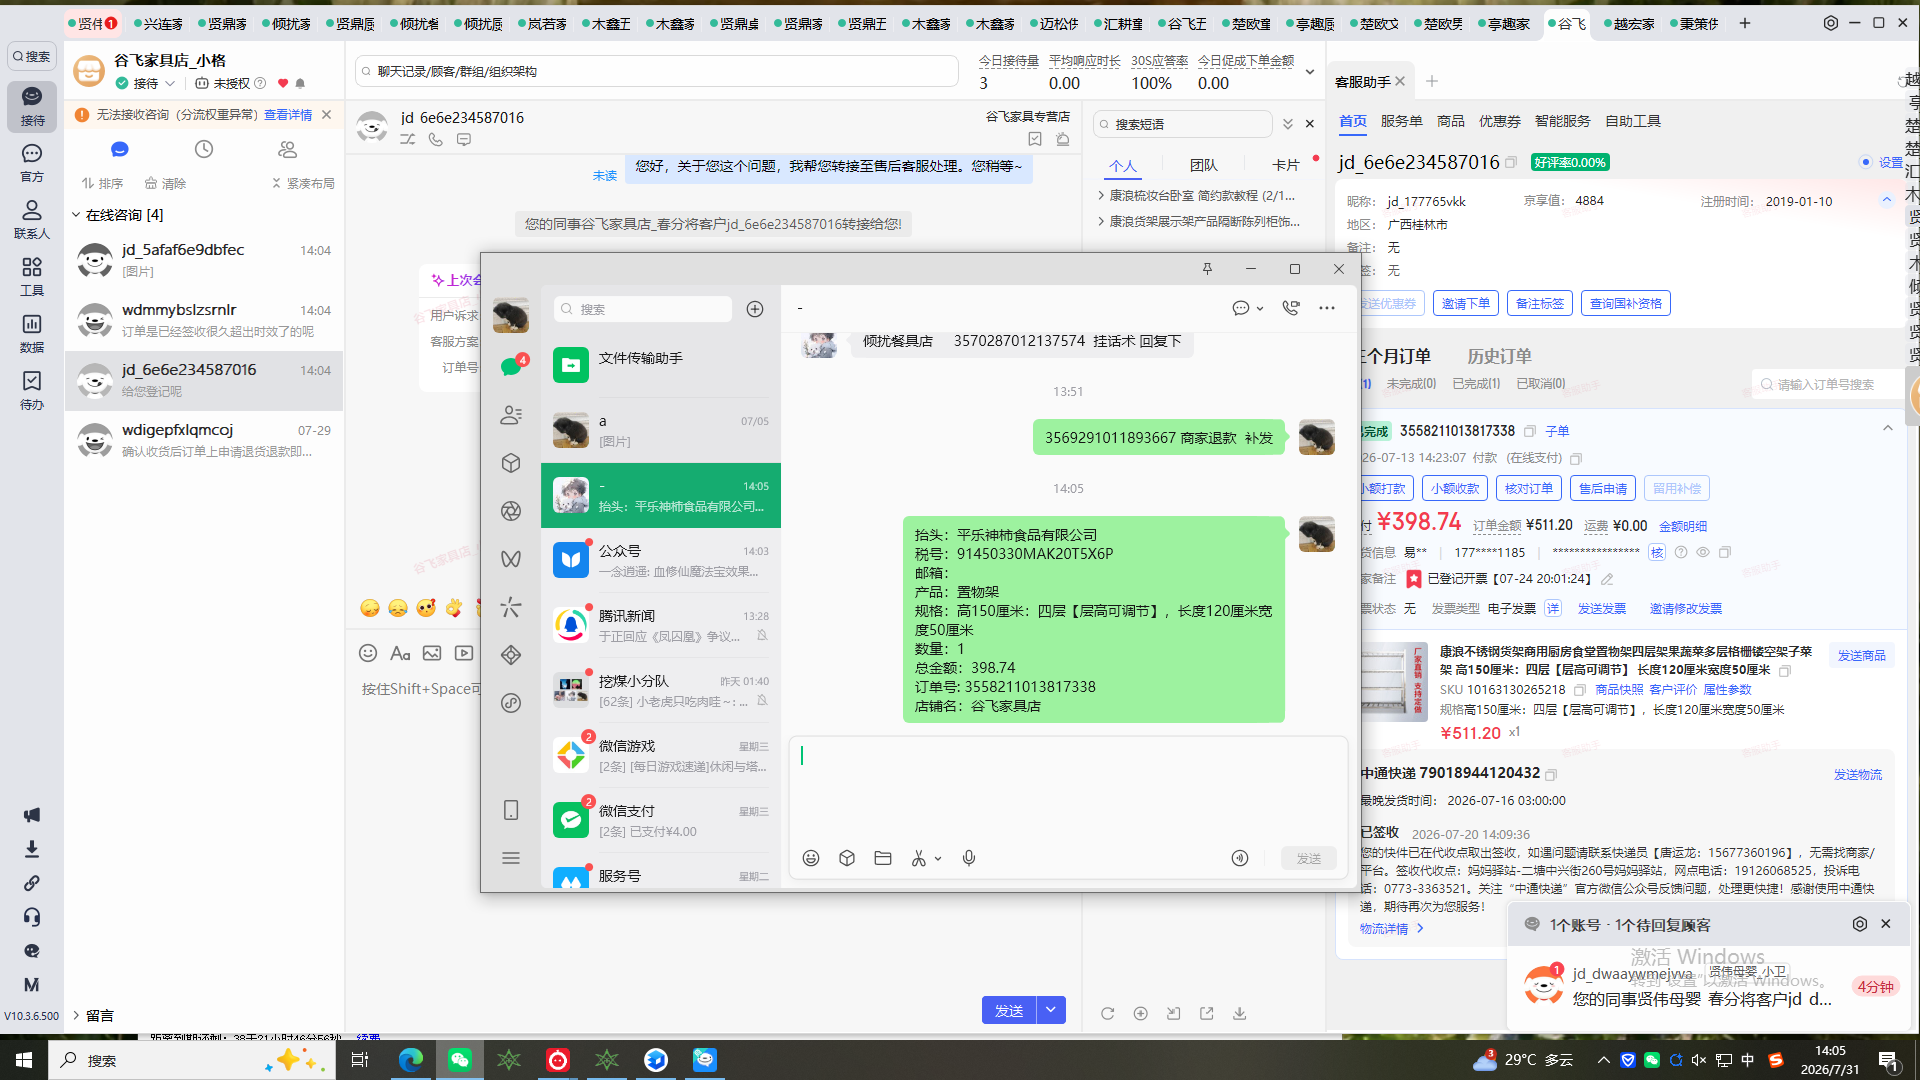The image size is (1920, 1080).
Task: Switch to the 商品 tab
Action: click(x=1450, y=121)
